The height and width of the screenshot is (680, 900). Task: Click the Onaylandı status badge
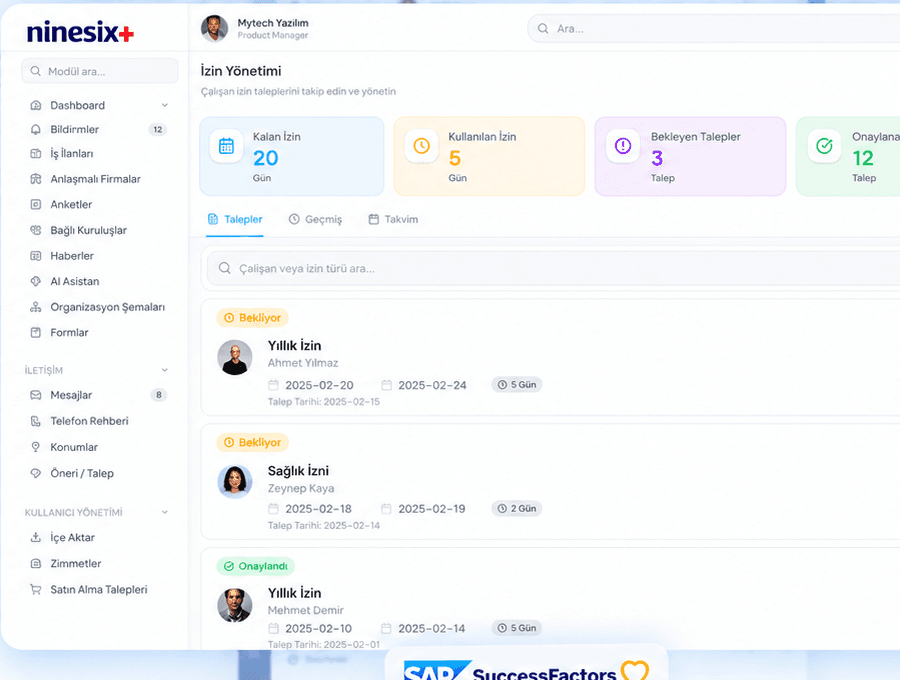(255, 566)
